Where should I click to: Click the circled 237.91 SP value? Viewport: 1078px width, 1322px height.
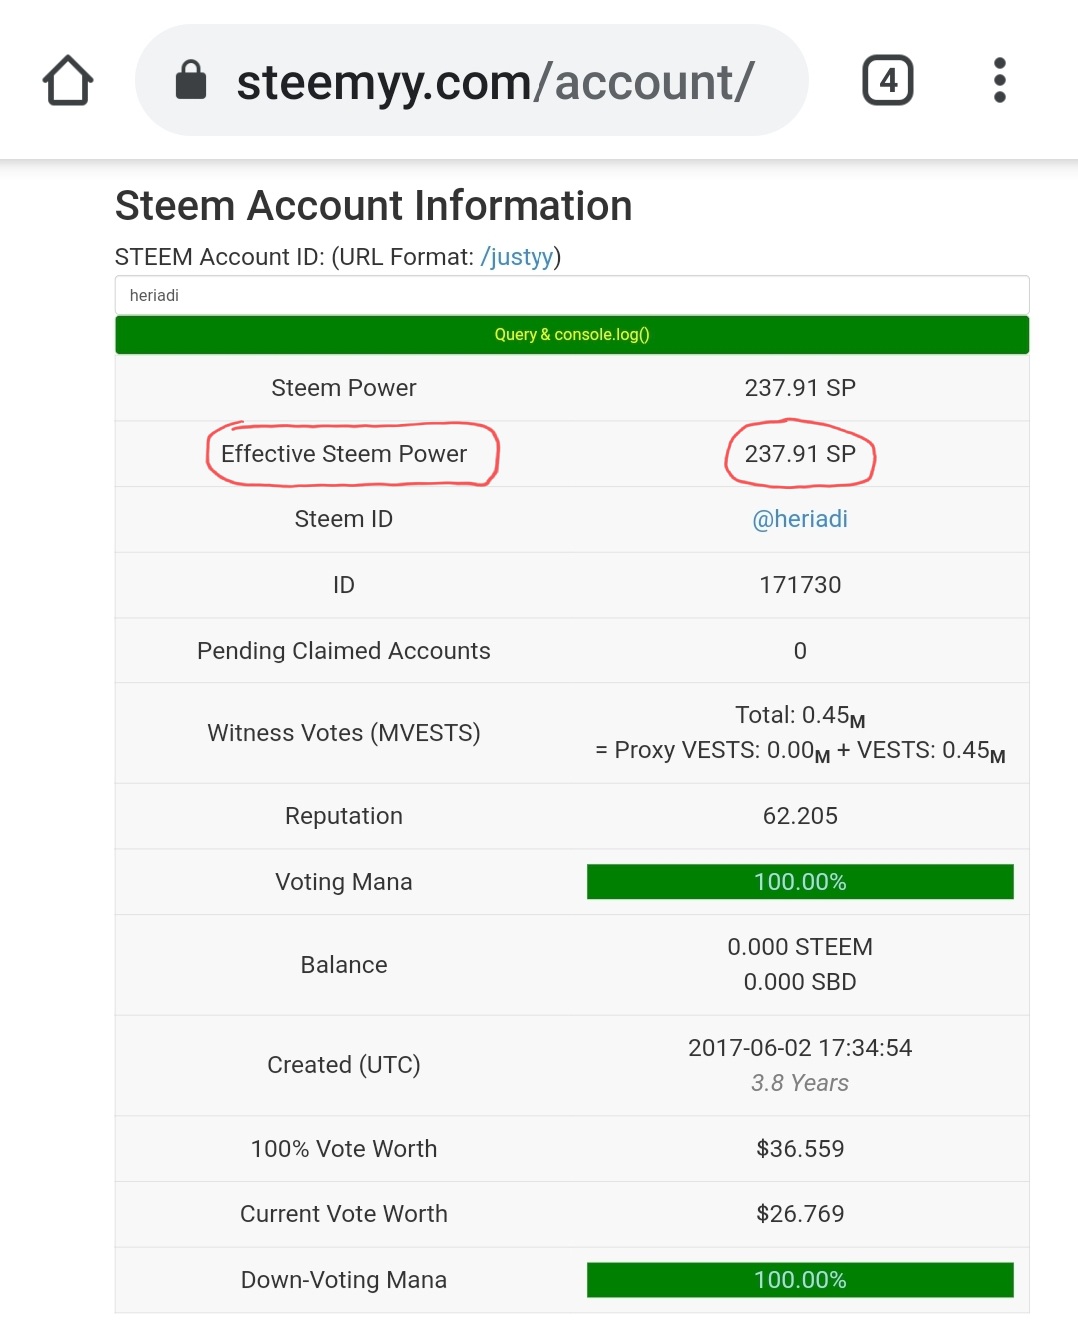click(800, 454)
